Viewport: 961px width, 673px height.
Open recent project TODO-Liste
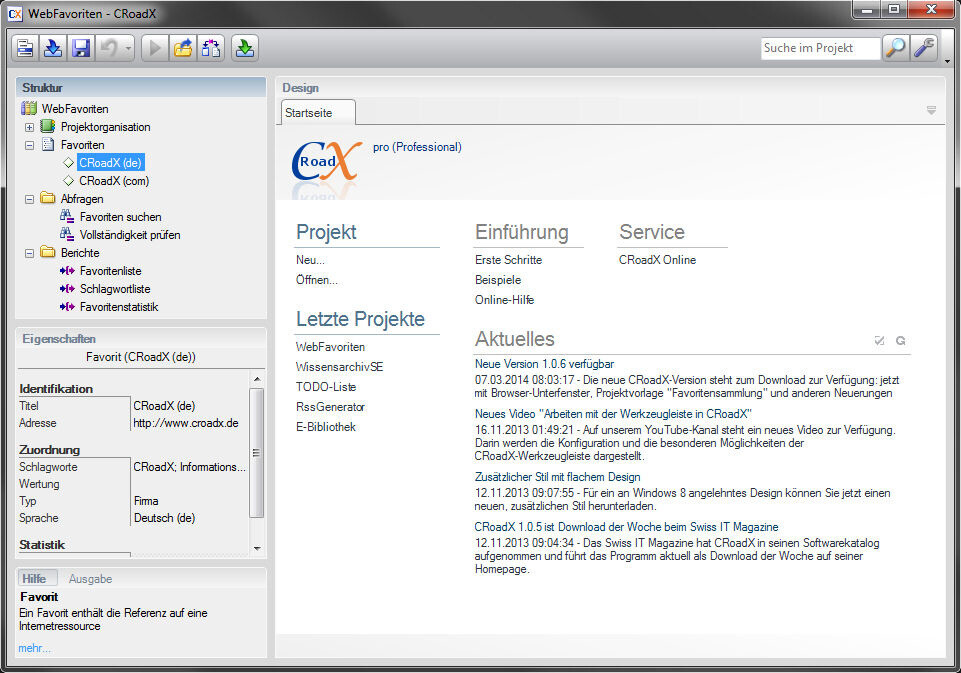pos(325,387)
